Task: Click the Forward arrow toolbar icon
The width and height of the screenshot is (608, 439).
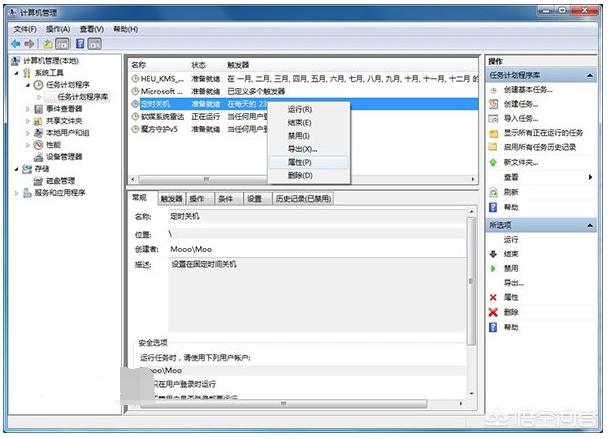Action: coord(29,44)
